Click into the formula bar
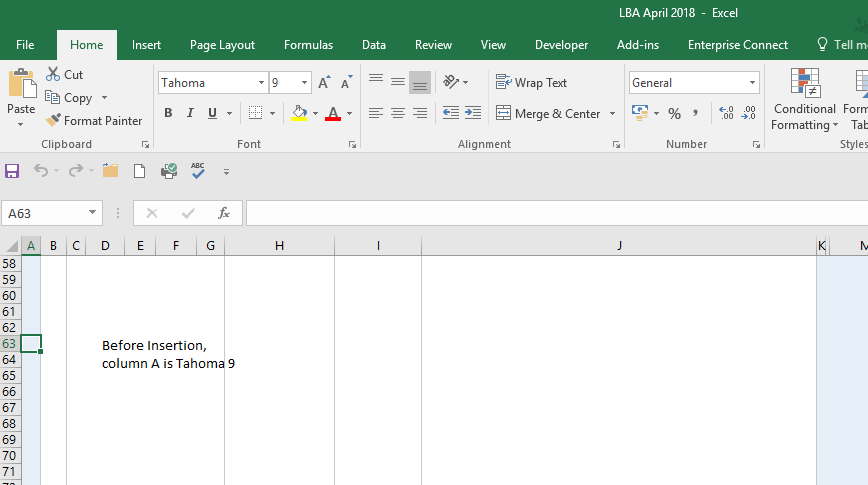The image size is (868, 485). 557,213
